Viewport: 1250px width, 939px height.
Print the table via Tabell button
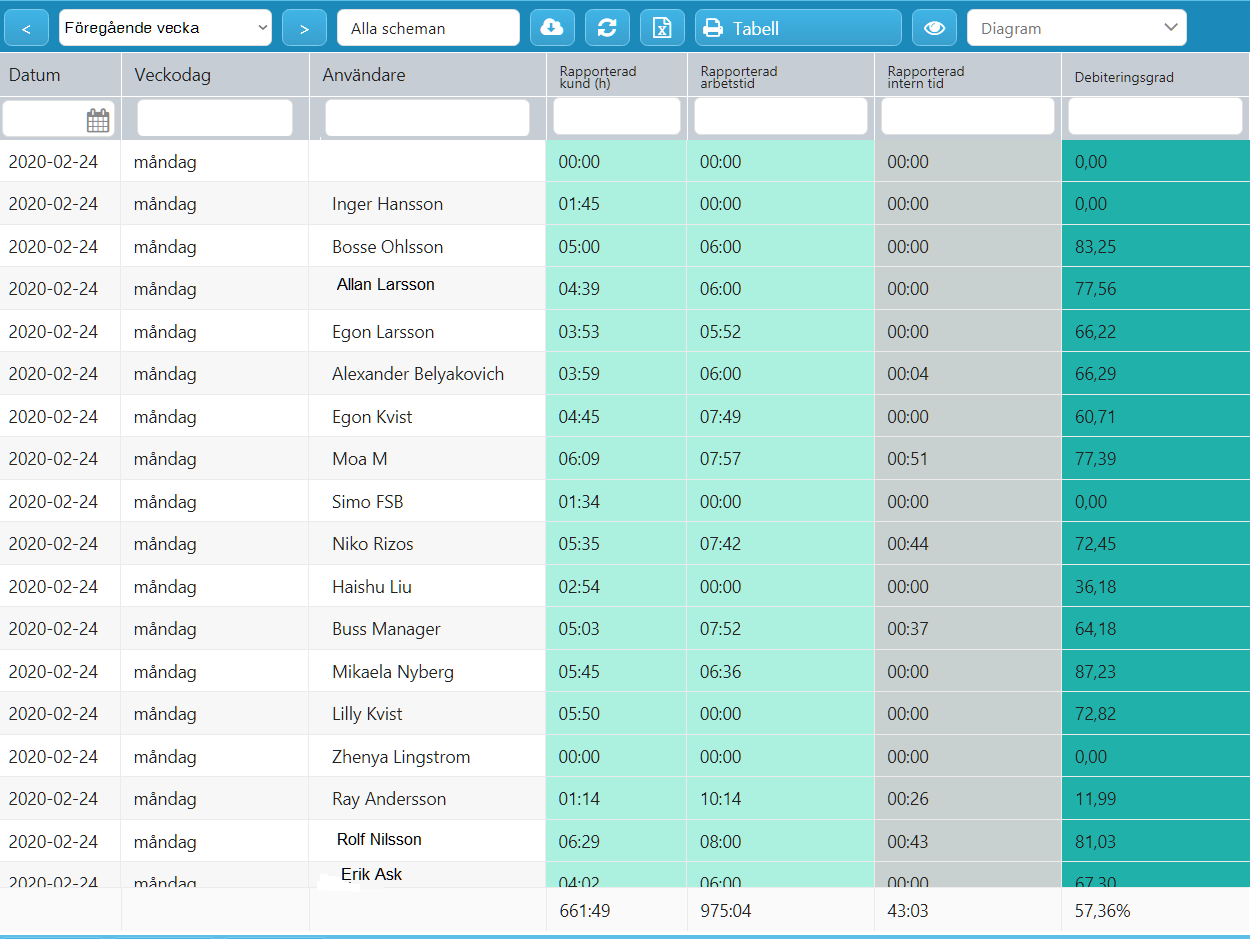pyautogui.click(x=798, y=28)
